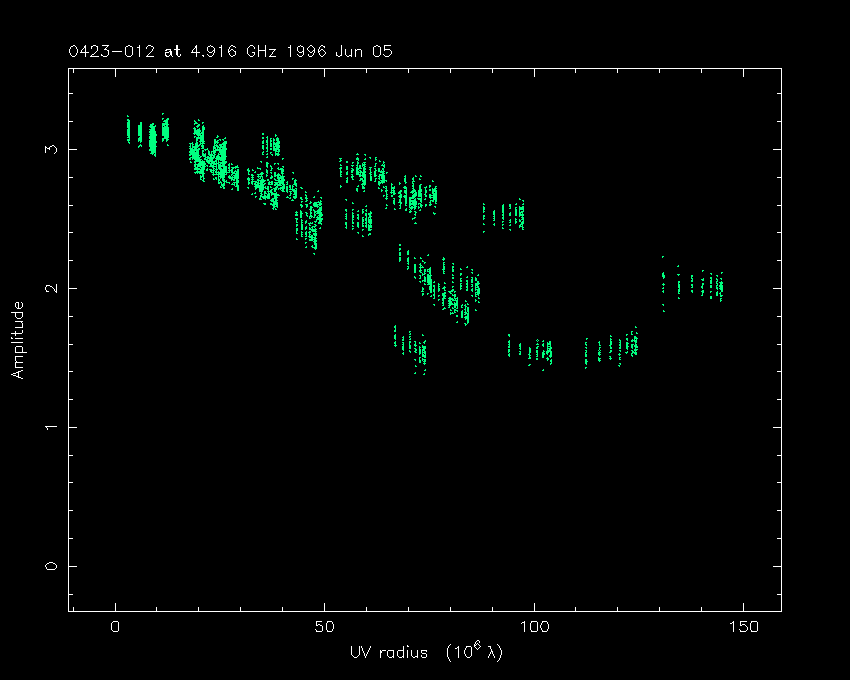The width and height of the screenshot is (850, 680).
Task: Select the 'Amplitude' y-axis label
Action: point(17,339)
